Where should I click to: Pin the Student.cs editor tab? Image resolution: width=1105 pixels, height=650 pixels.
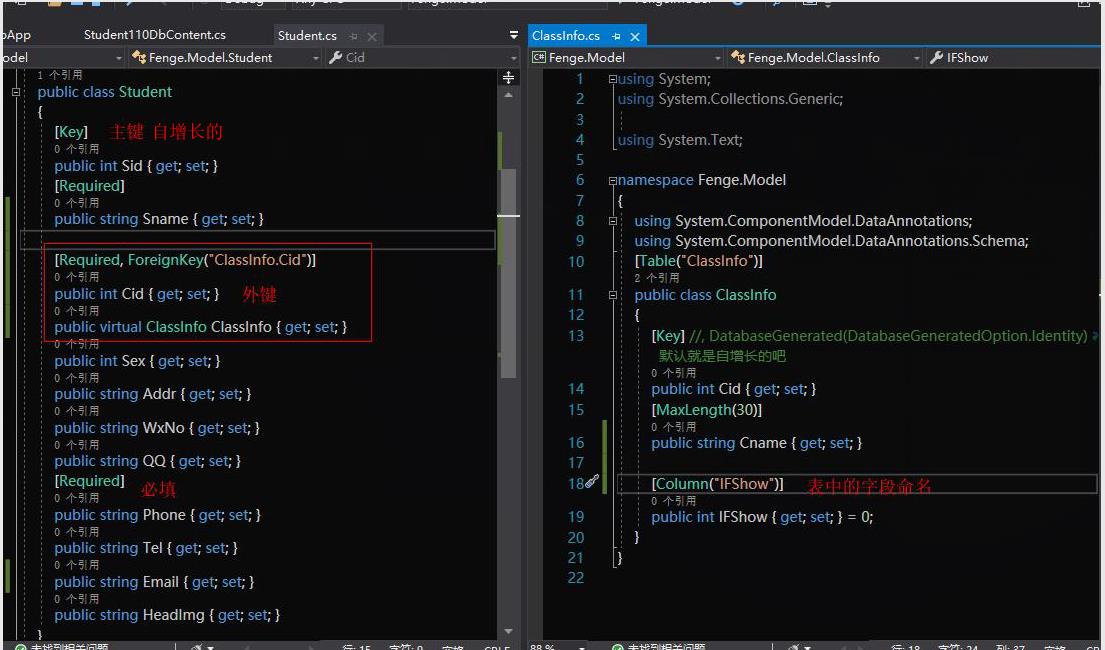[x=352, y=34]
